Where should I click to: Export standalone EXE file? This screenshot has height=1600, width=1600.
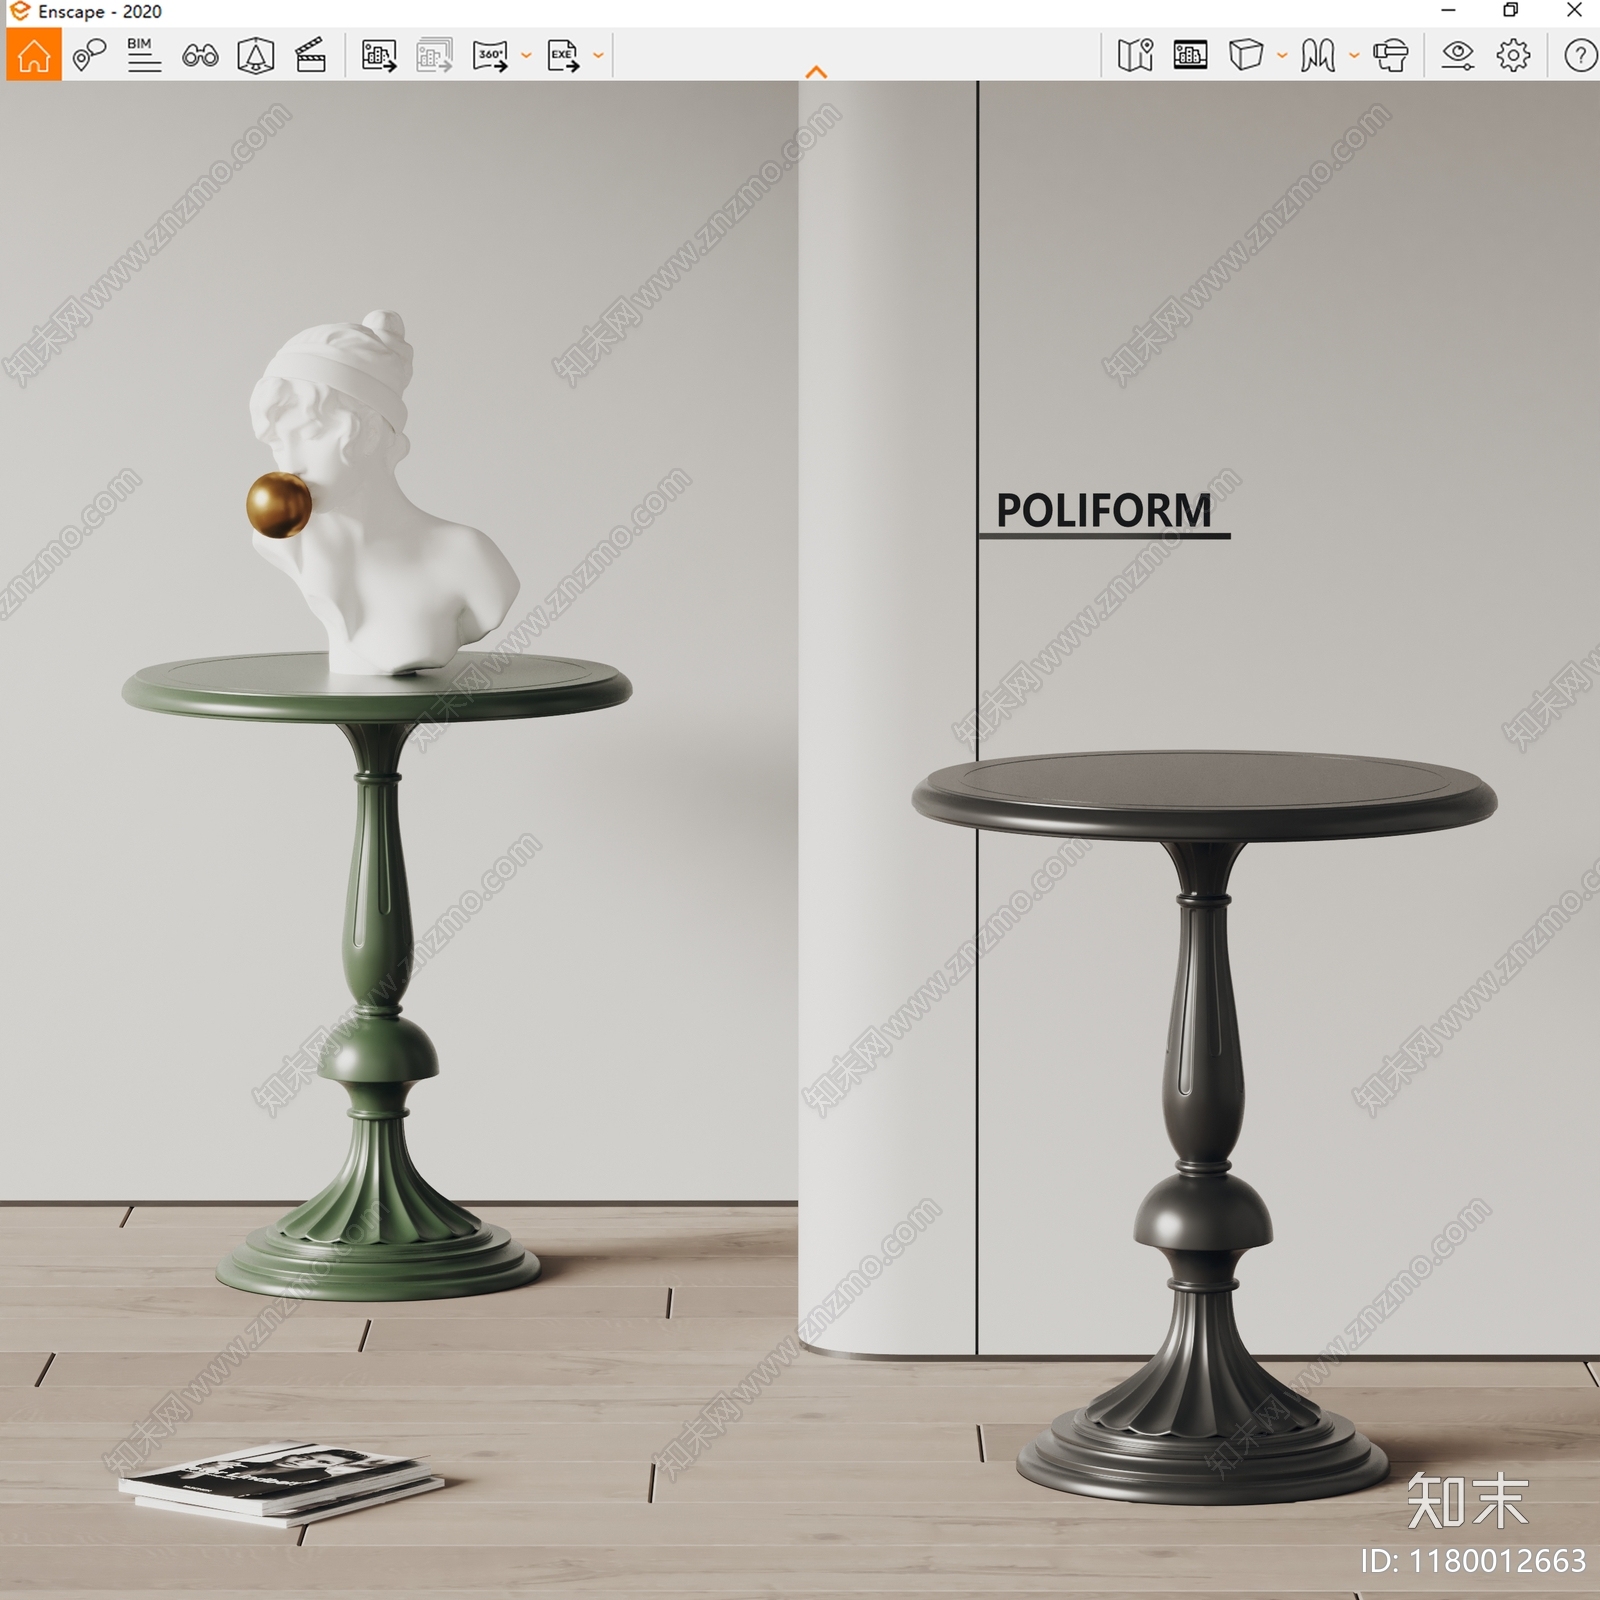coord(563,55)
